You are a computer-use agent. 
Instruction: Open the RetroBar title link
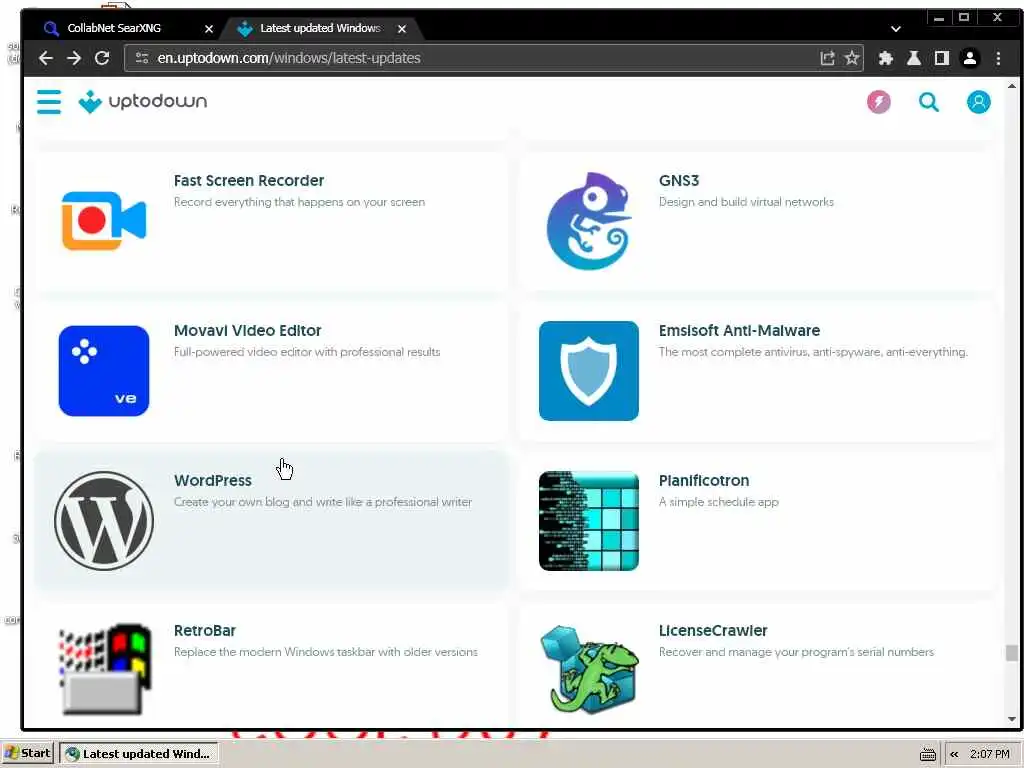204,631
